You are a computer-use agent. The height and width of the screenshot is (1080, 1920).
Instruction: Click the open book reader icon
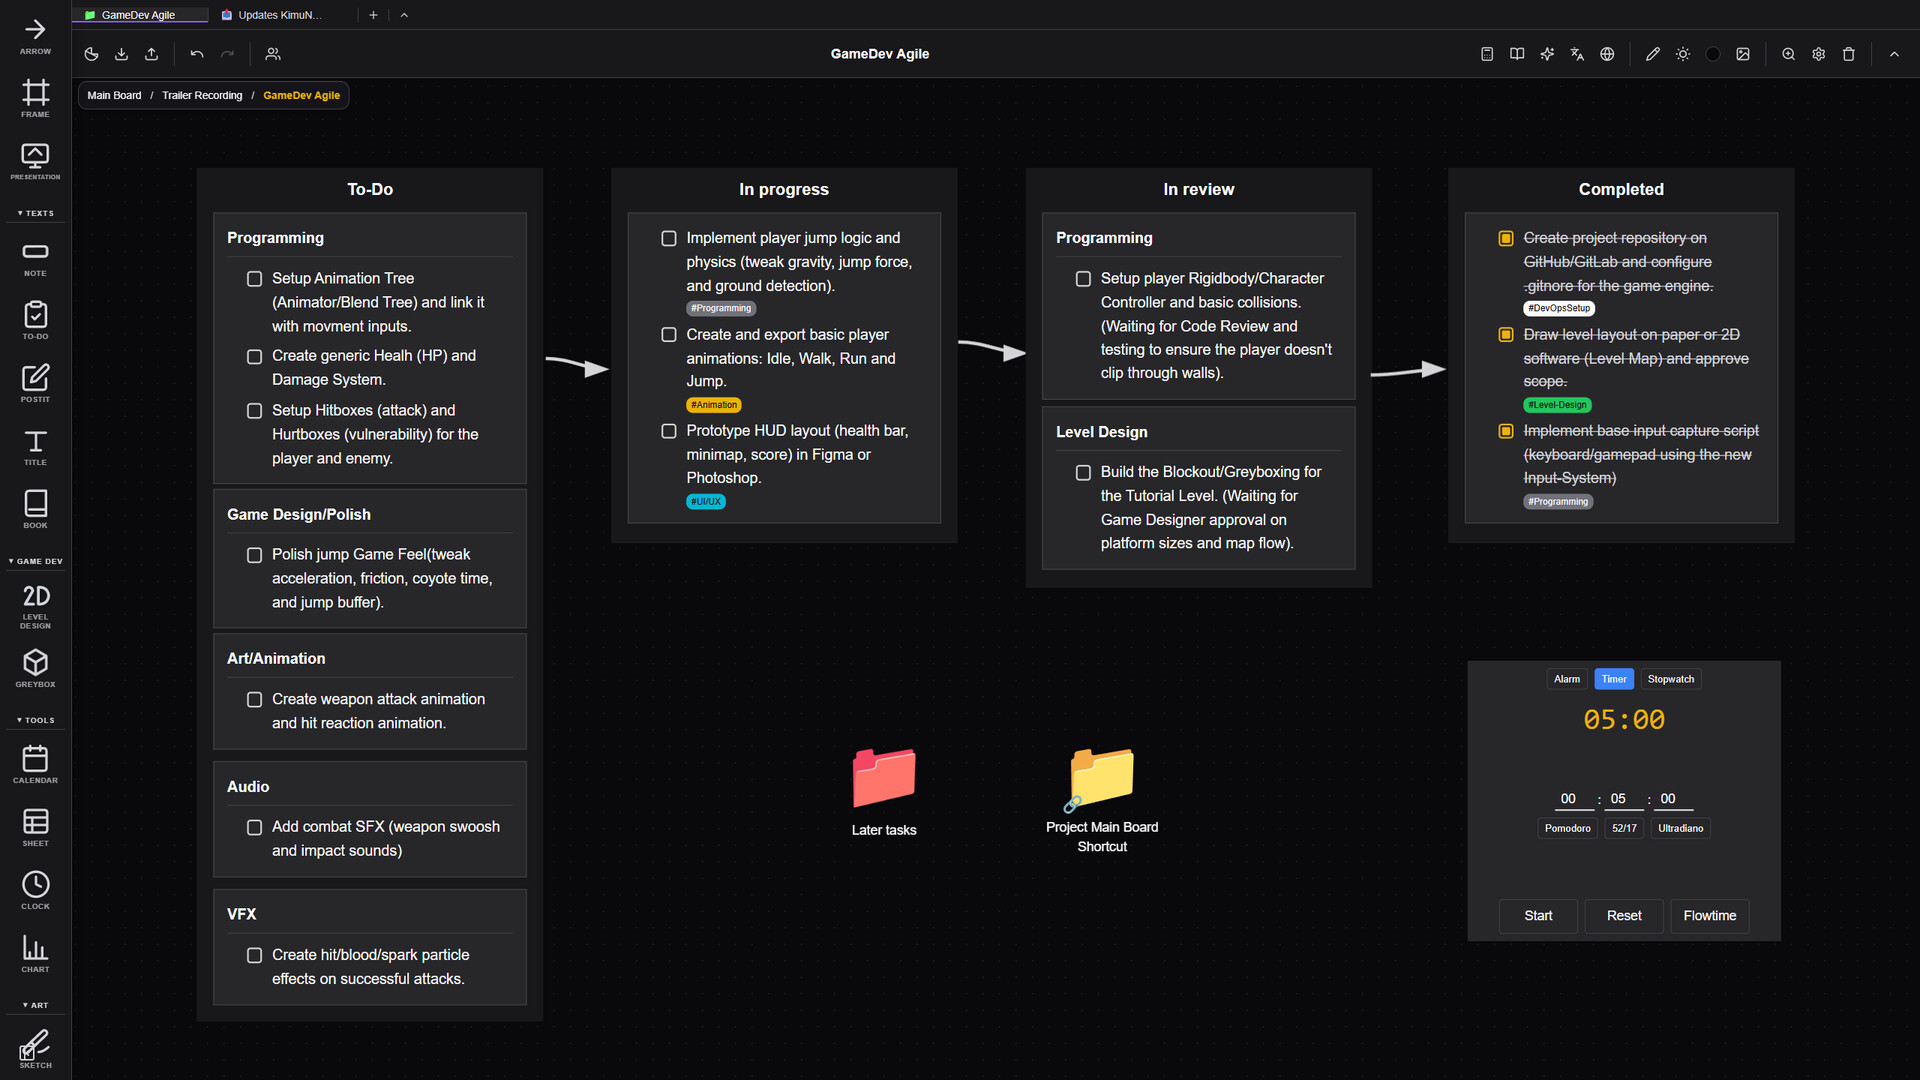click(x=1517, y=54)
